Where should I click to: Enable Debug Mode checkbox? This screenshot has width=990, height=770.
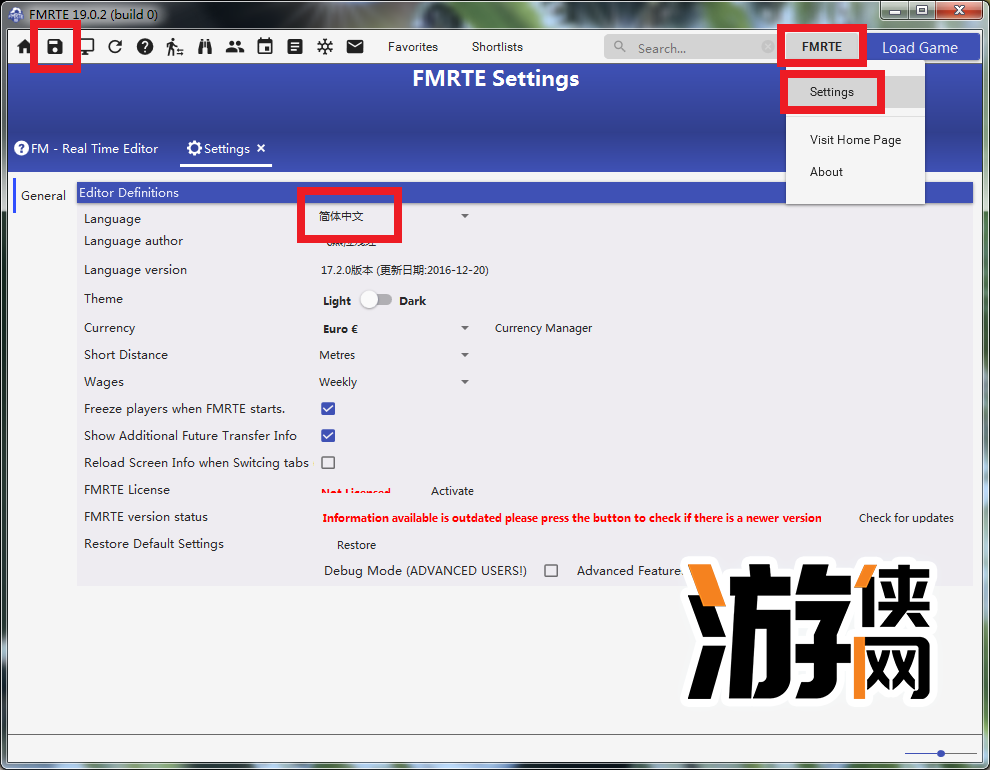[x=551, y=571]
